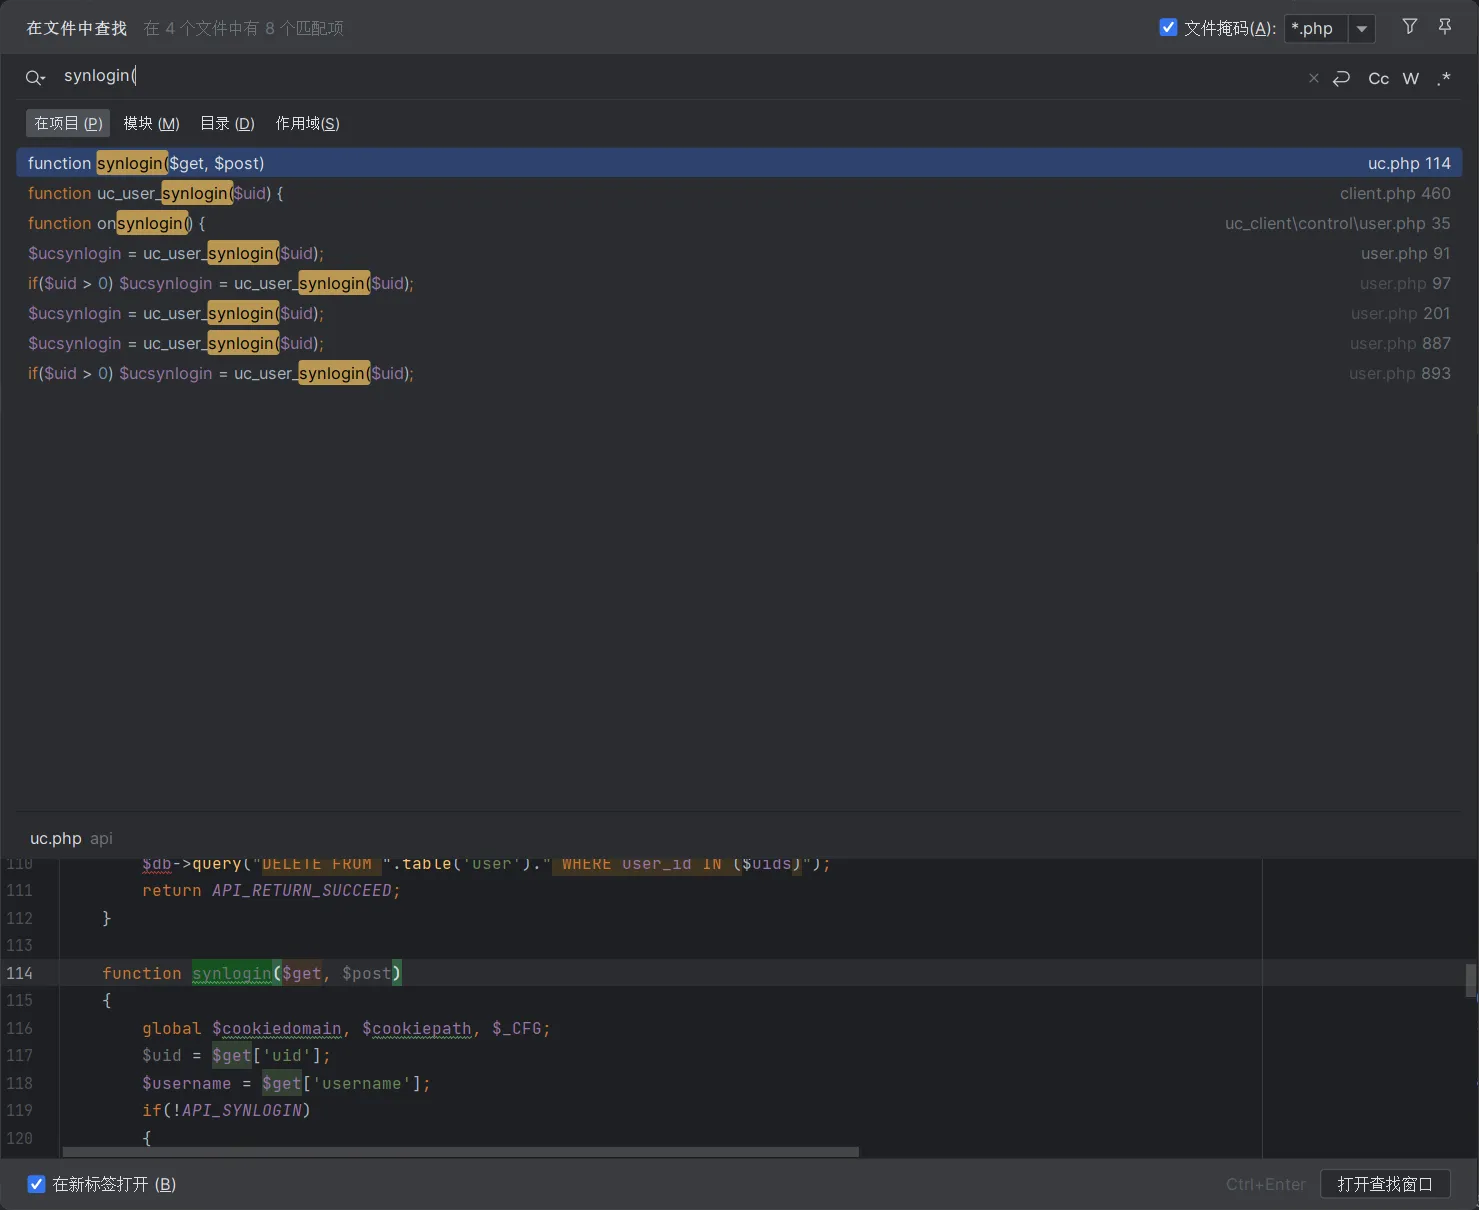This screenshot has width=1479, height=1210.
Task: Toggle match case Cc option
Action: 1378,78
